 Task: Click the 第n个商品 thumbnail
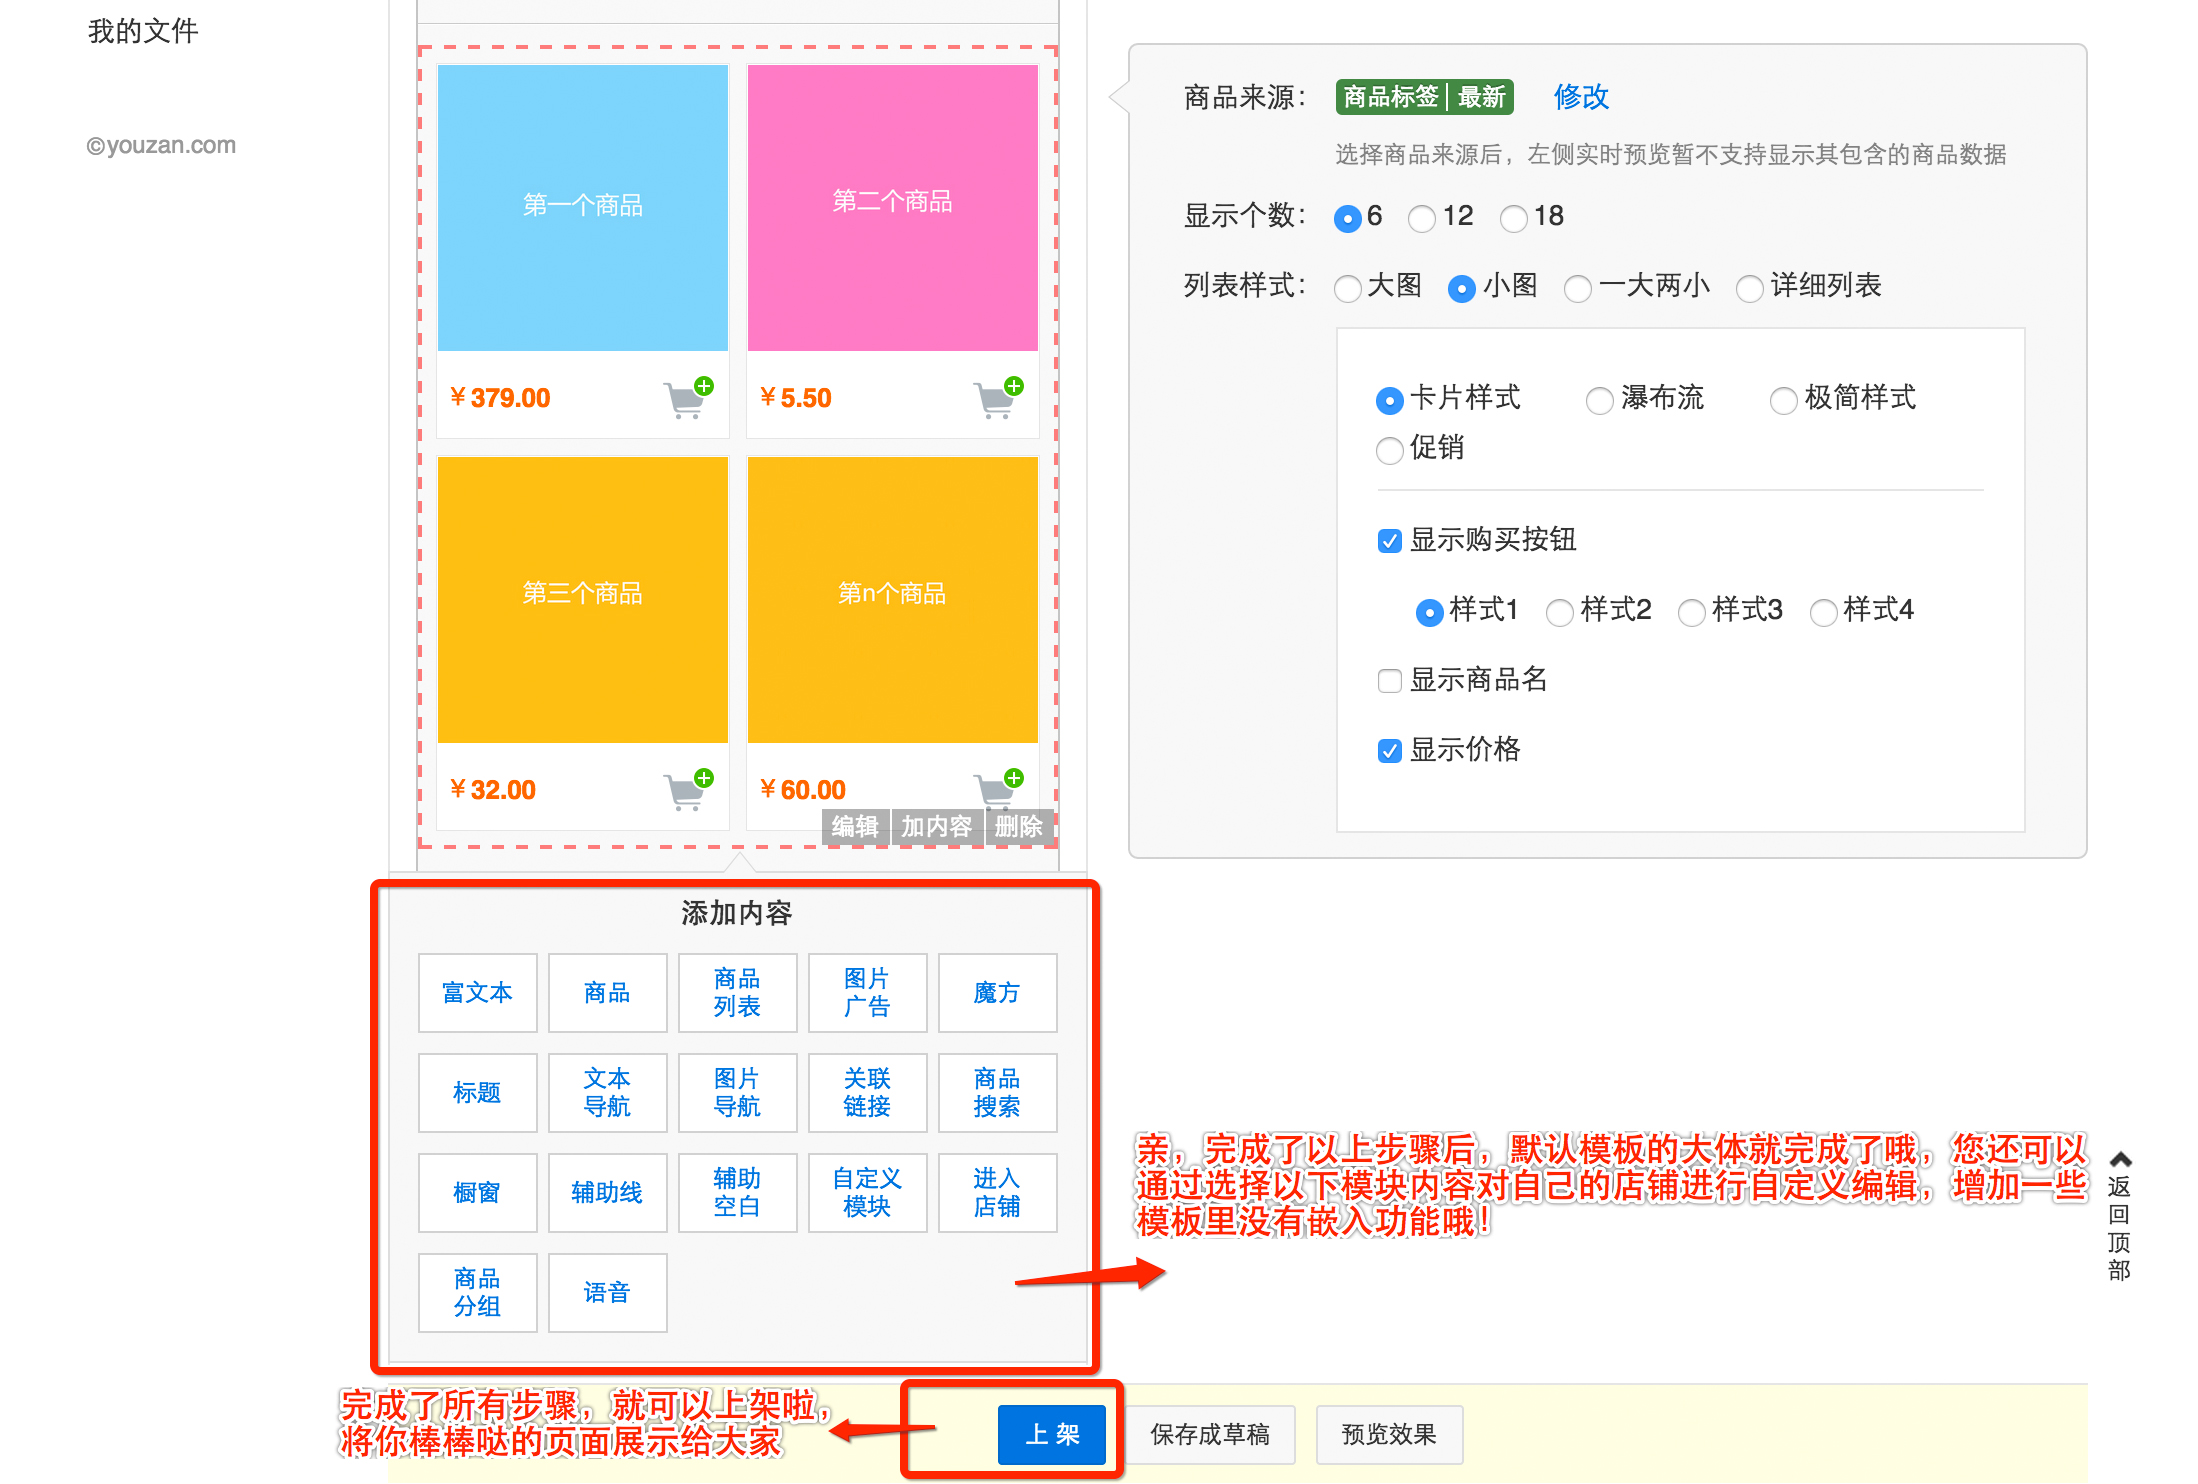pyautogui.click(x=893, y=600)
